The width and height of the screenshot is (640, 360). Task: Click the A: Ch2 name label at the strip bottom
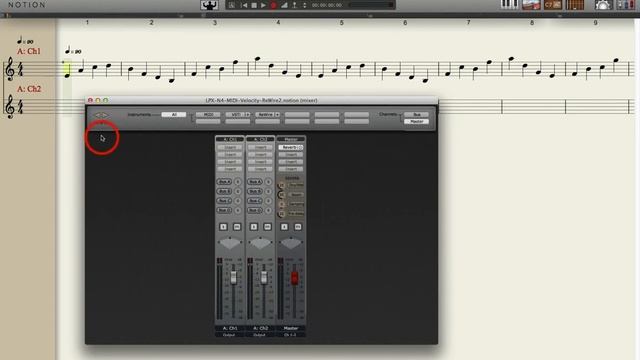(x=260, y=328)
